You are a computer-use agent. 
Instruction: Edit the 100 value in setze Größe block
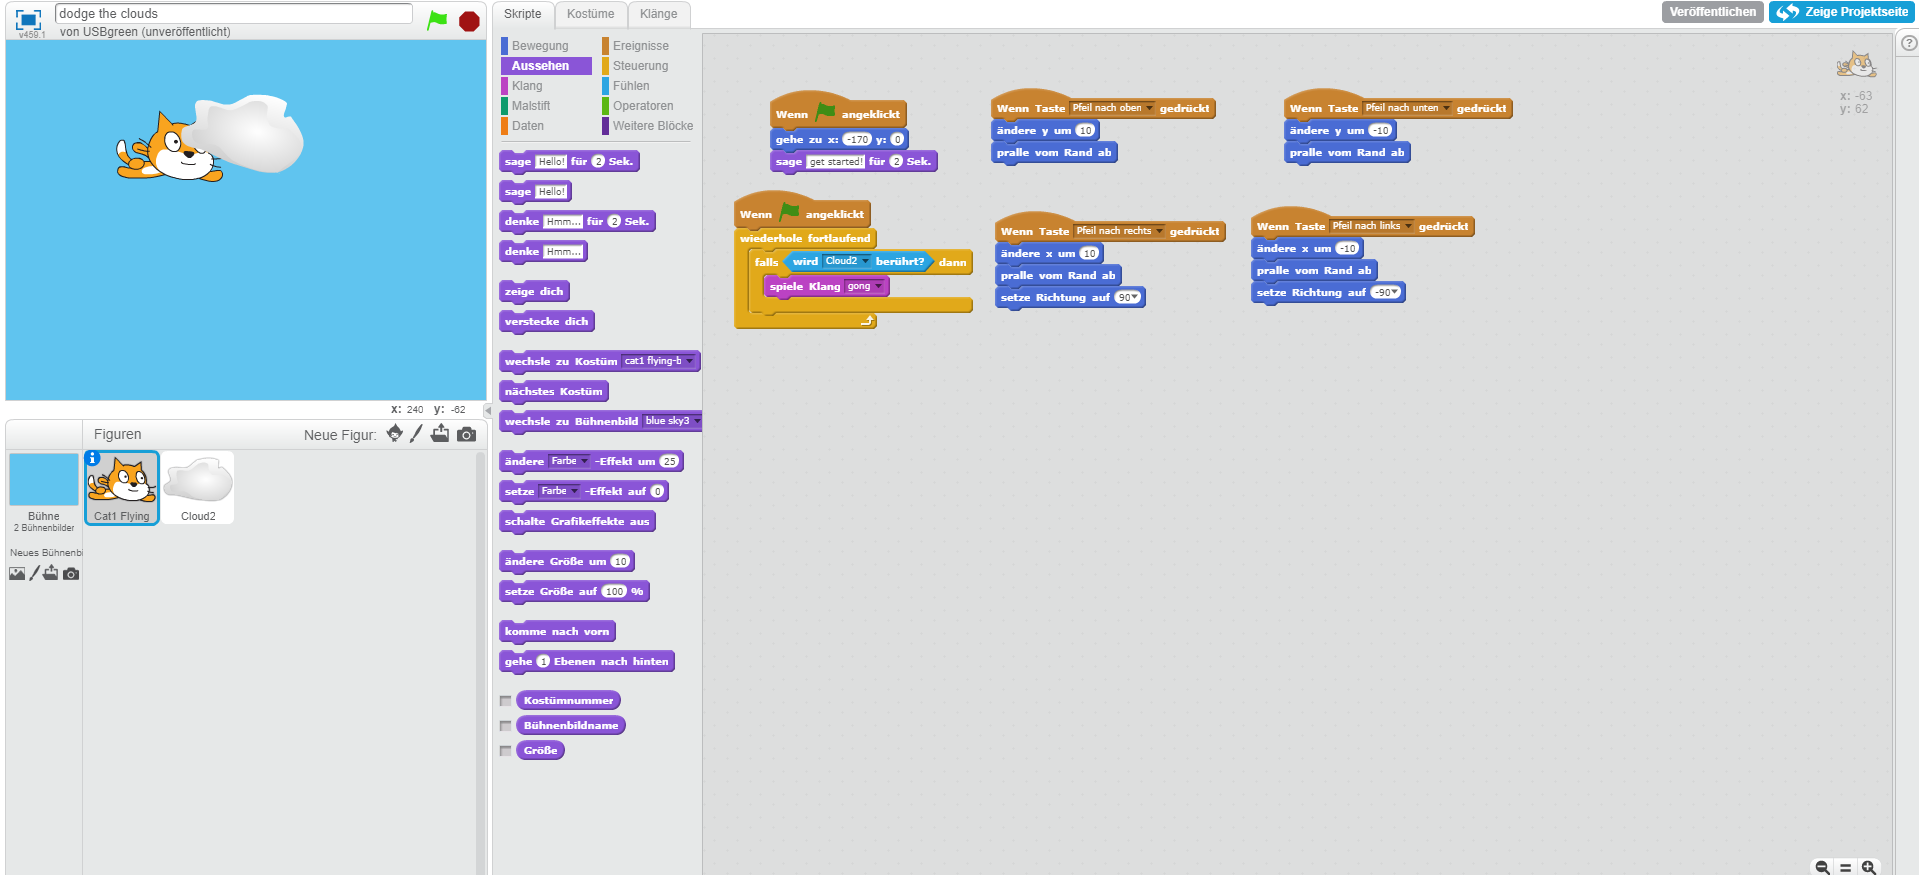click(614, 592)
